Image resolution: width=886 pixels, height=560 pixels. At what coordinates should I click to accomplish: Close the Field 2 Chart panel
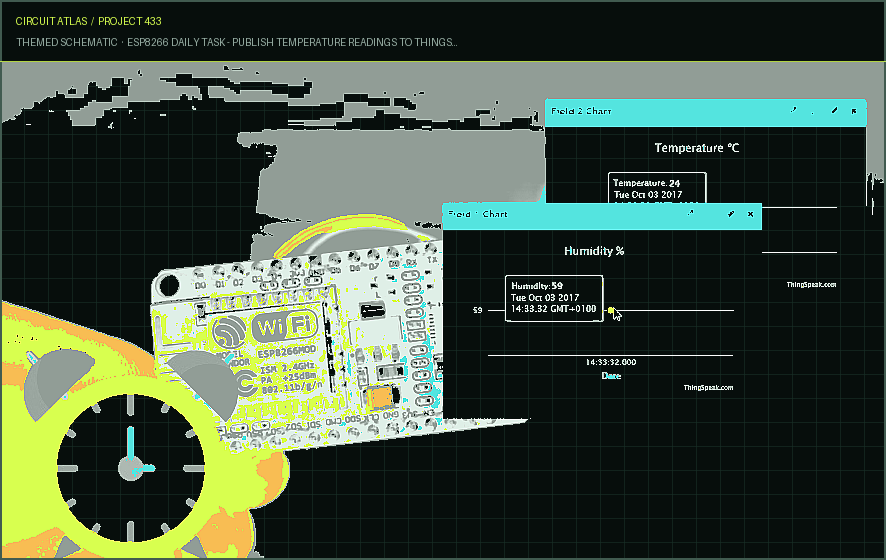pyautogui.click(x=854, y=111)
